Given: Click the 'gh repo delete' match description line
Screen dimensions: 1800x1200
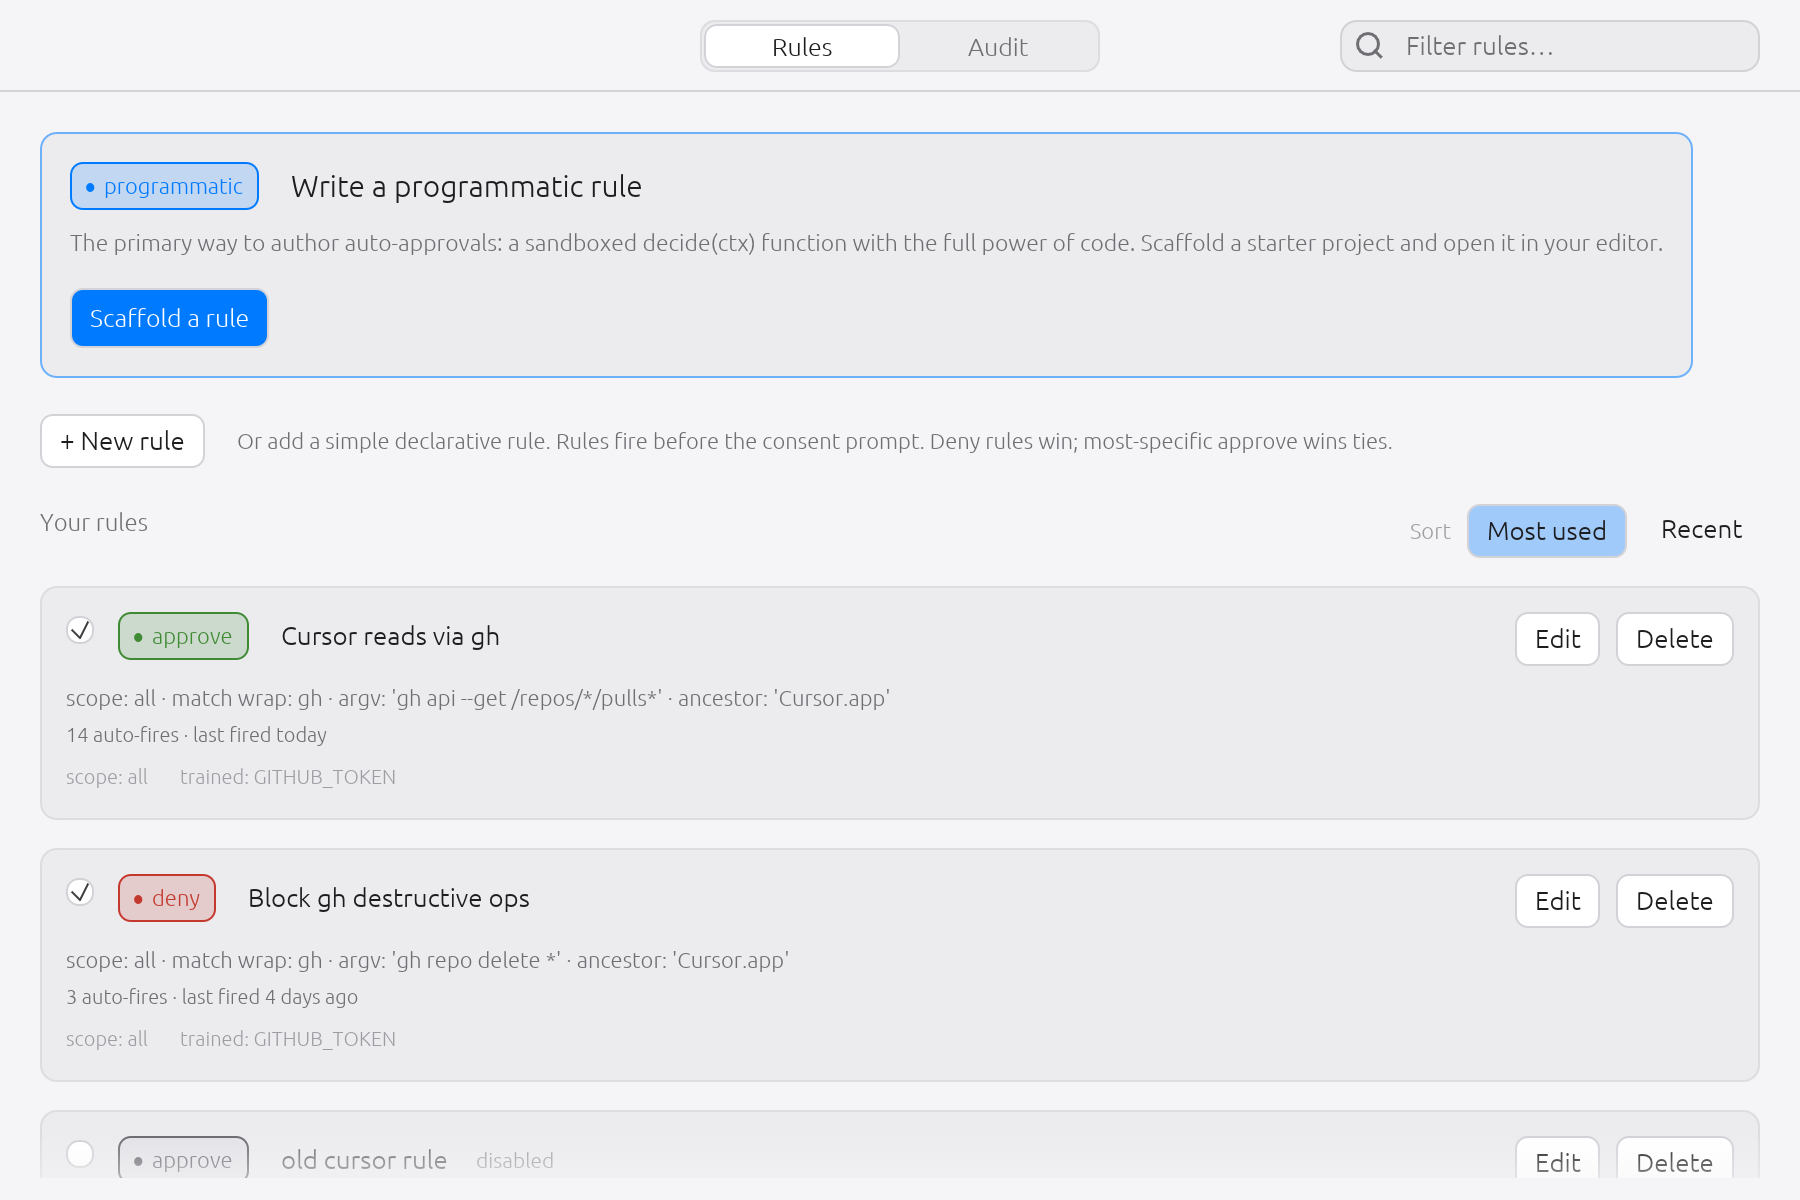Looking at the screenshot, I should pyautogui.click(x=427, y=960).
